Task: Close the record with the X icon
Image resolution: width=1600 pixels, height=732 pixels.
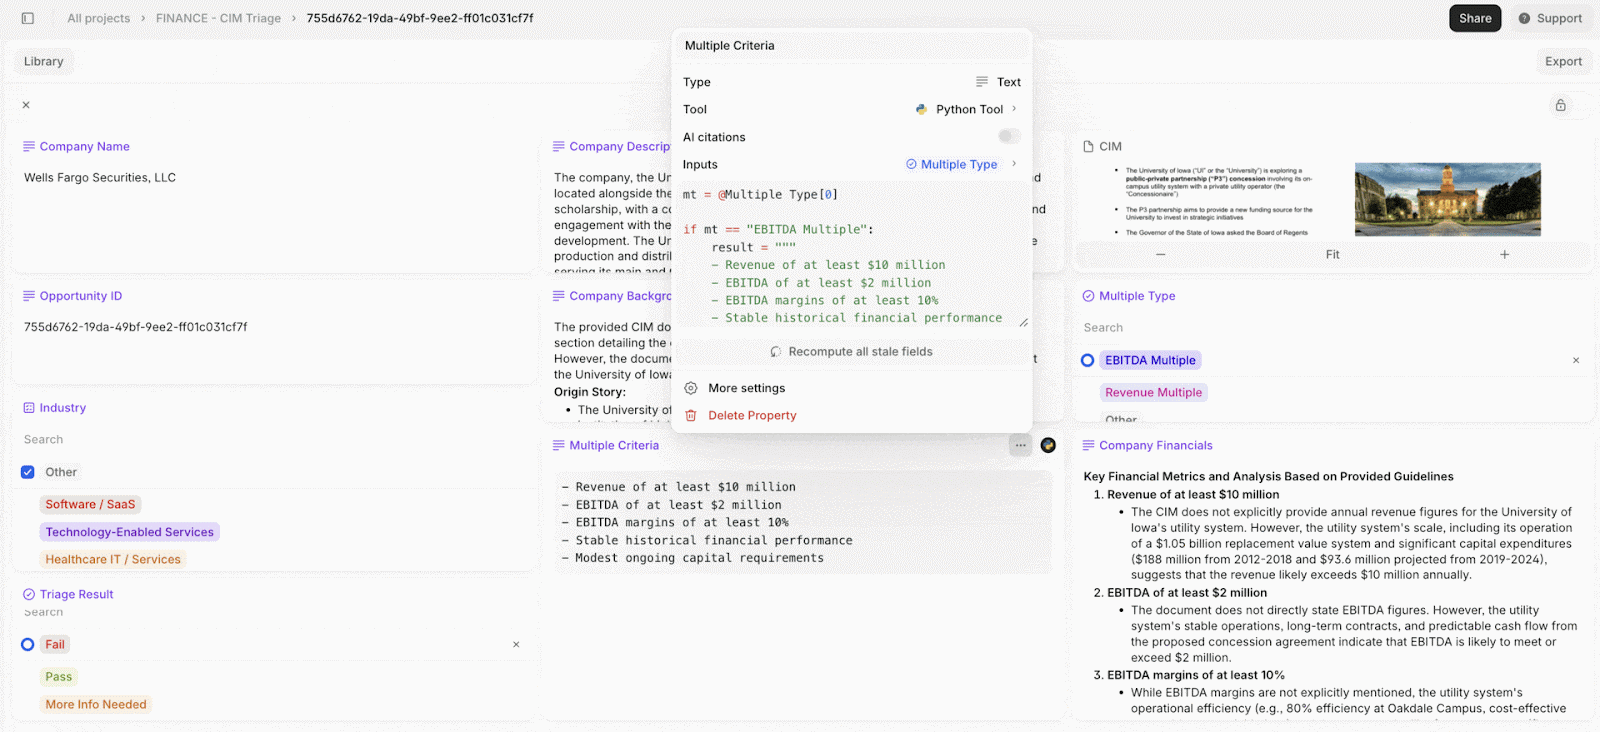Action: coord(26,105)
